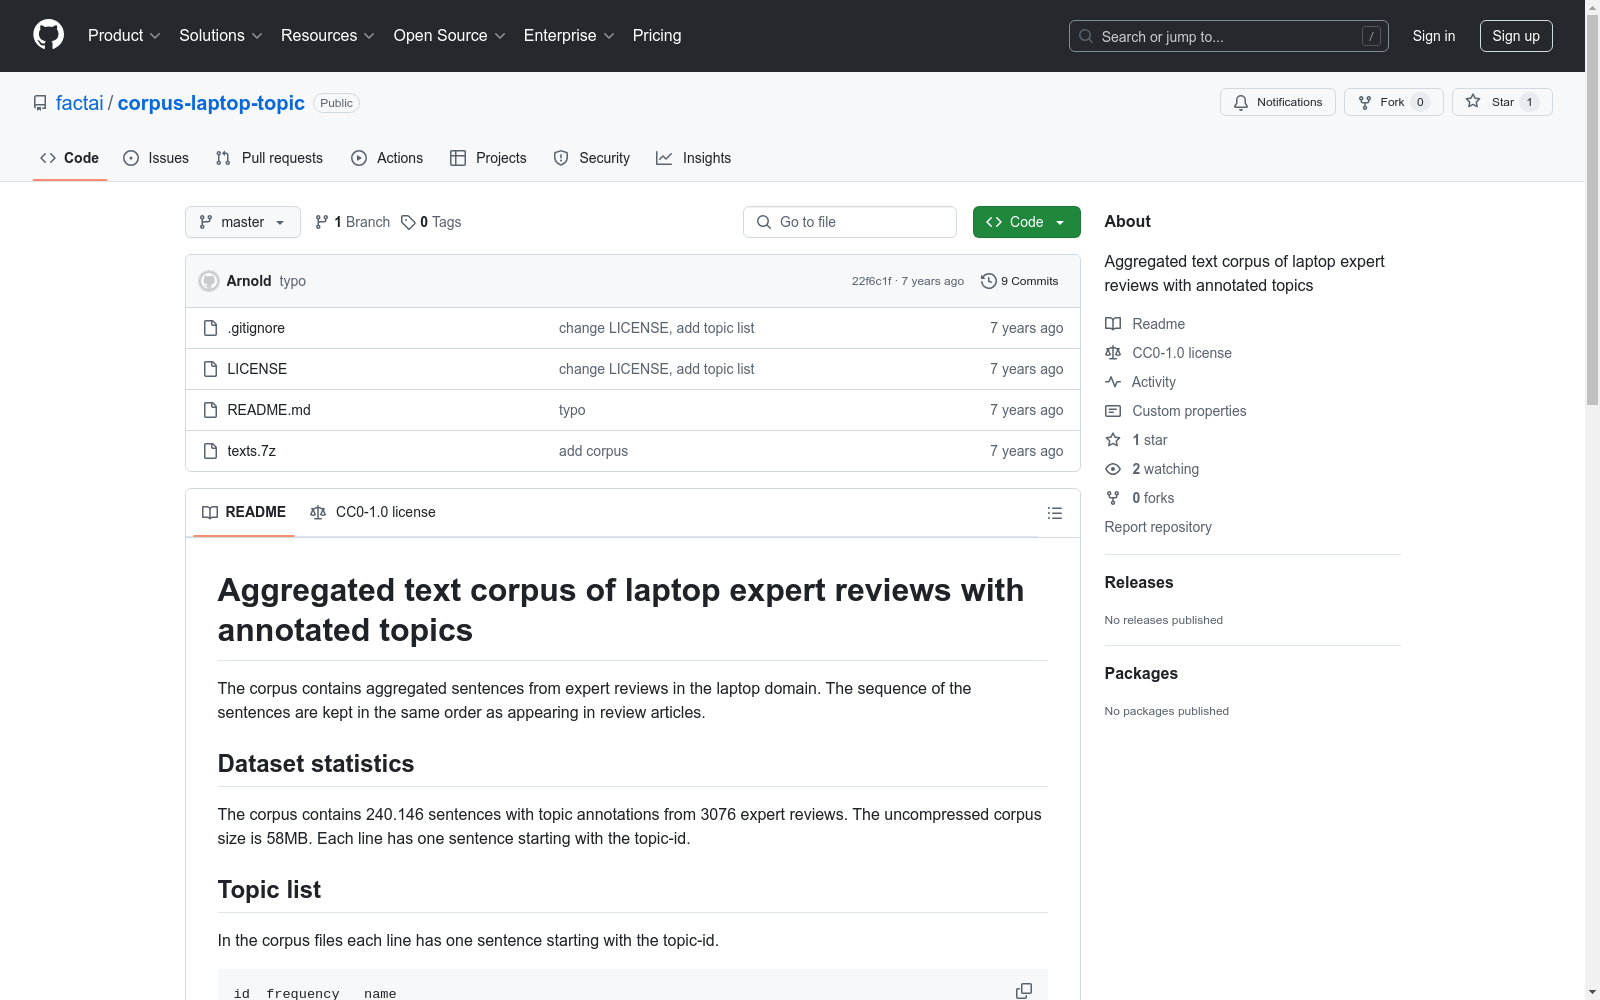Screen dimensions: 1600x1000
Task: Open the master branch selector
Action: [243, 222]
